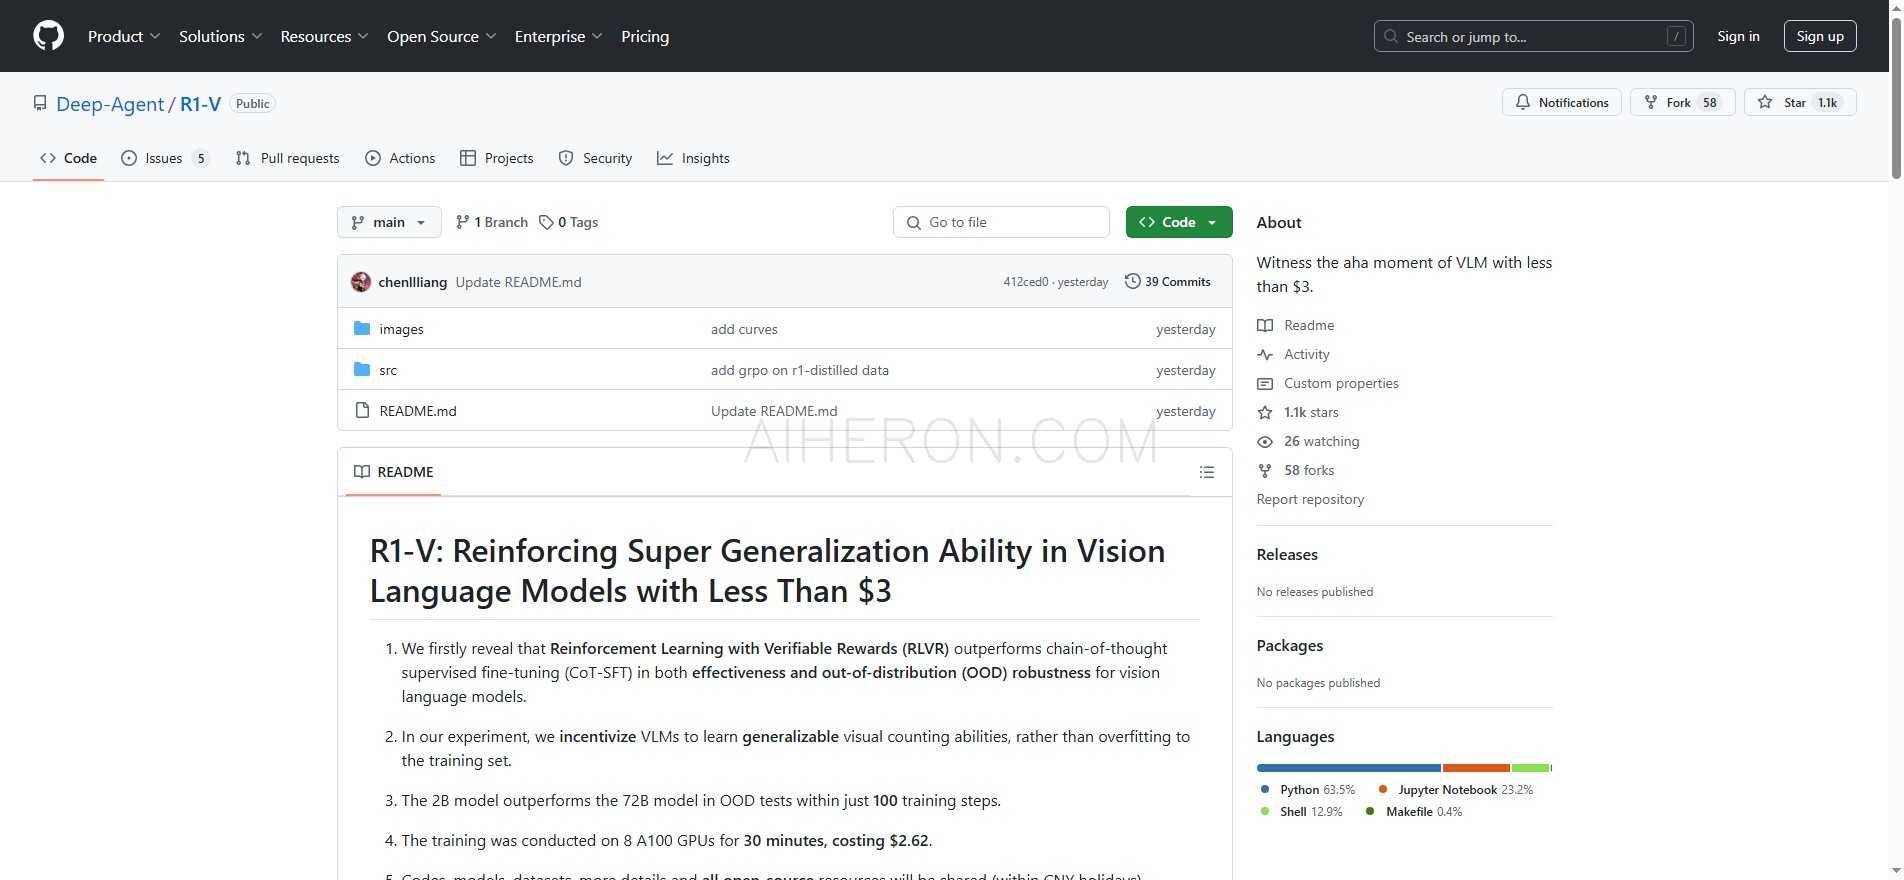Expand the Enterprise menu
1904x880 pixels.
(x=558, y=36)
